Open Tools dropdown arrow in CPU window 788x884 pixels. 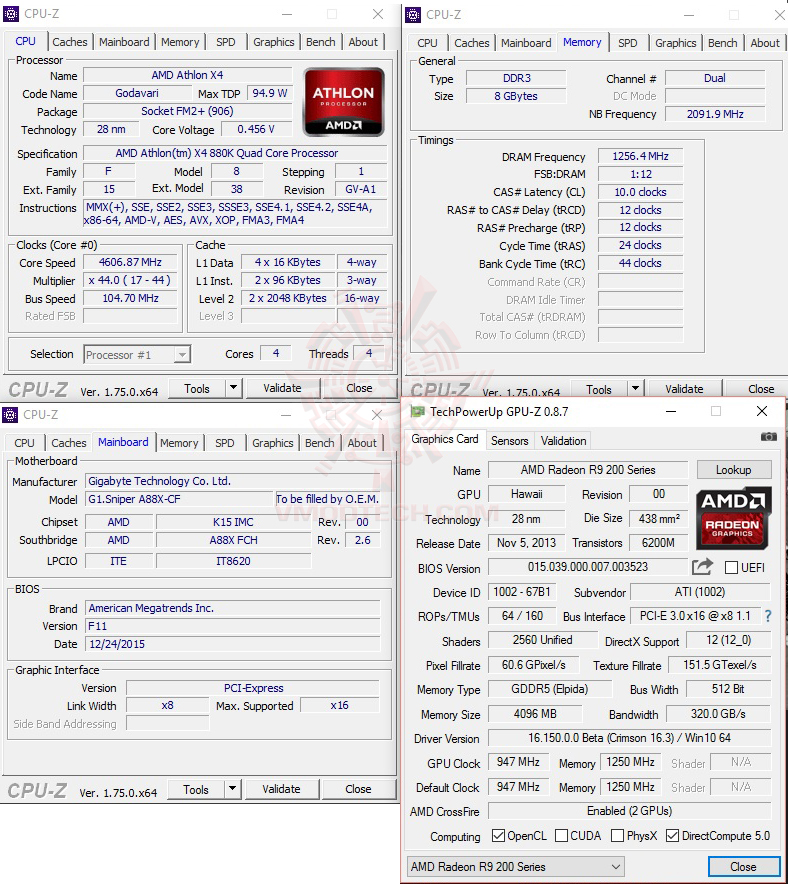click(x=233, y=388)
